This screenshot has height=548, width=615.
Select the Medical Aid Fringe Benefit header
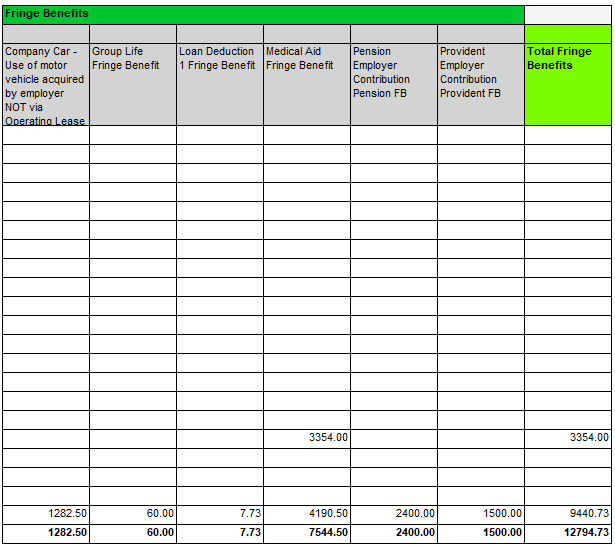(306, 85)
